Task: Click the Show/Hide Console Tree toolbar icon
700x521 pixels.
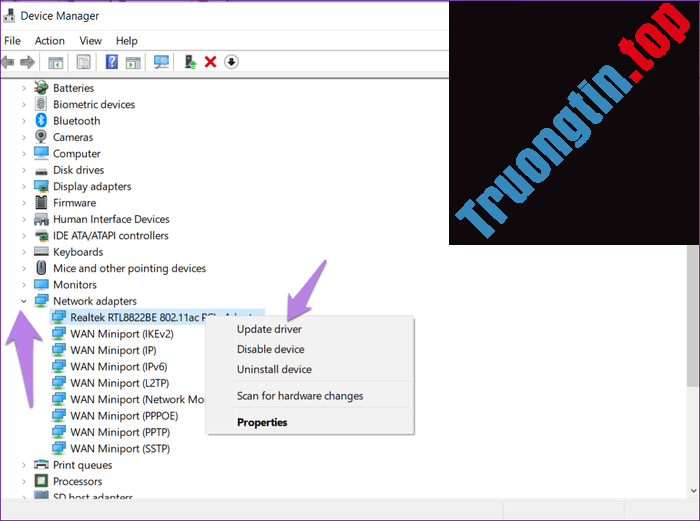Action: coord(55,62)
